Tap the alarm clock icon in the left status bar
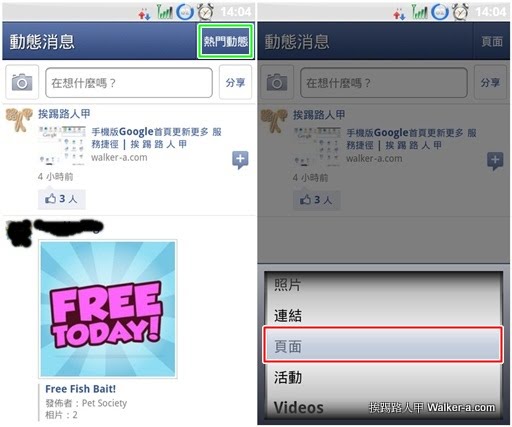 (x=206, y=12)
